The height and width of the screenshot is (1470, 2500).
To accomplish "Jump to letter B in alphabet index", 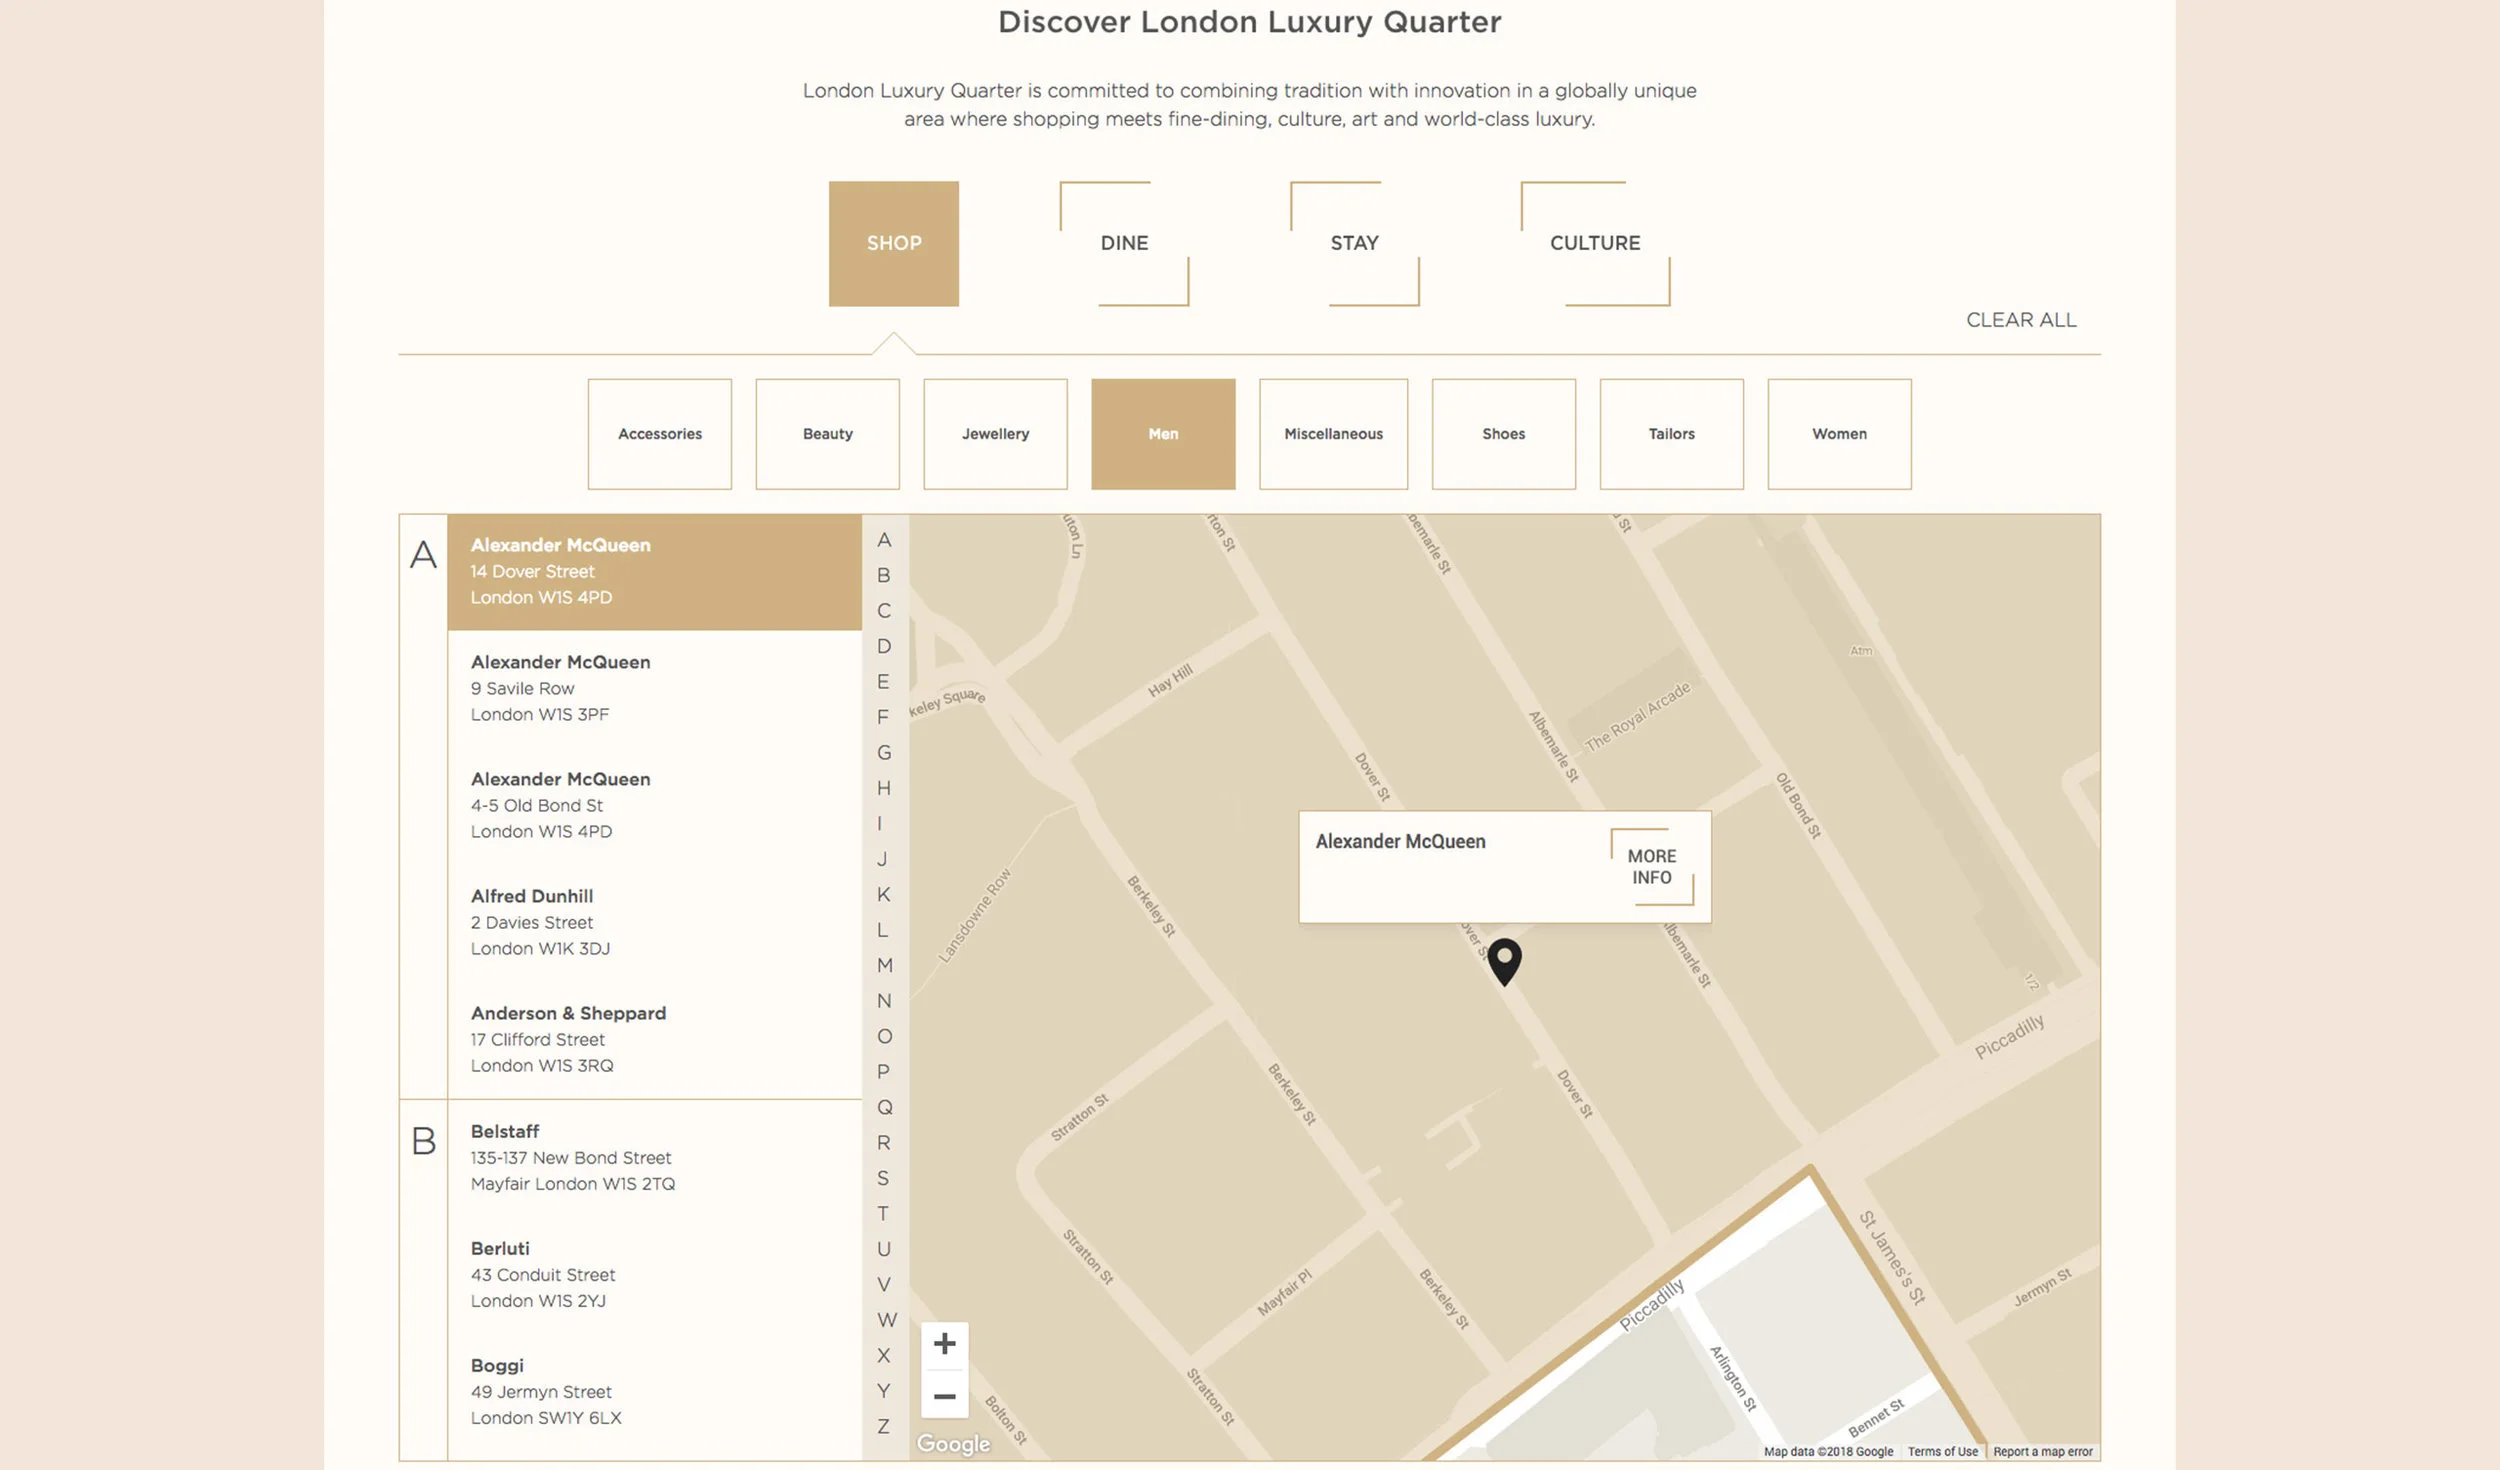I will pyautogui.click(x=884, y=575).
